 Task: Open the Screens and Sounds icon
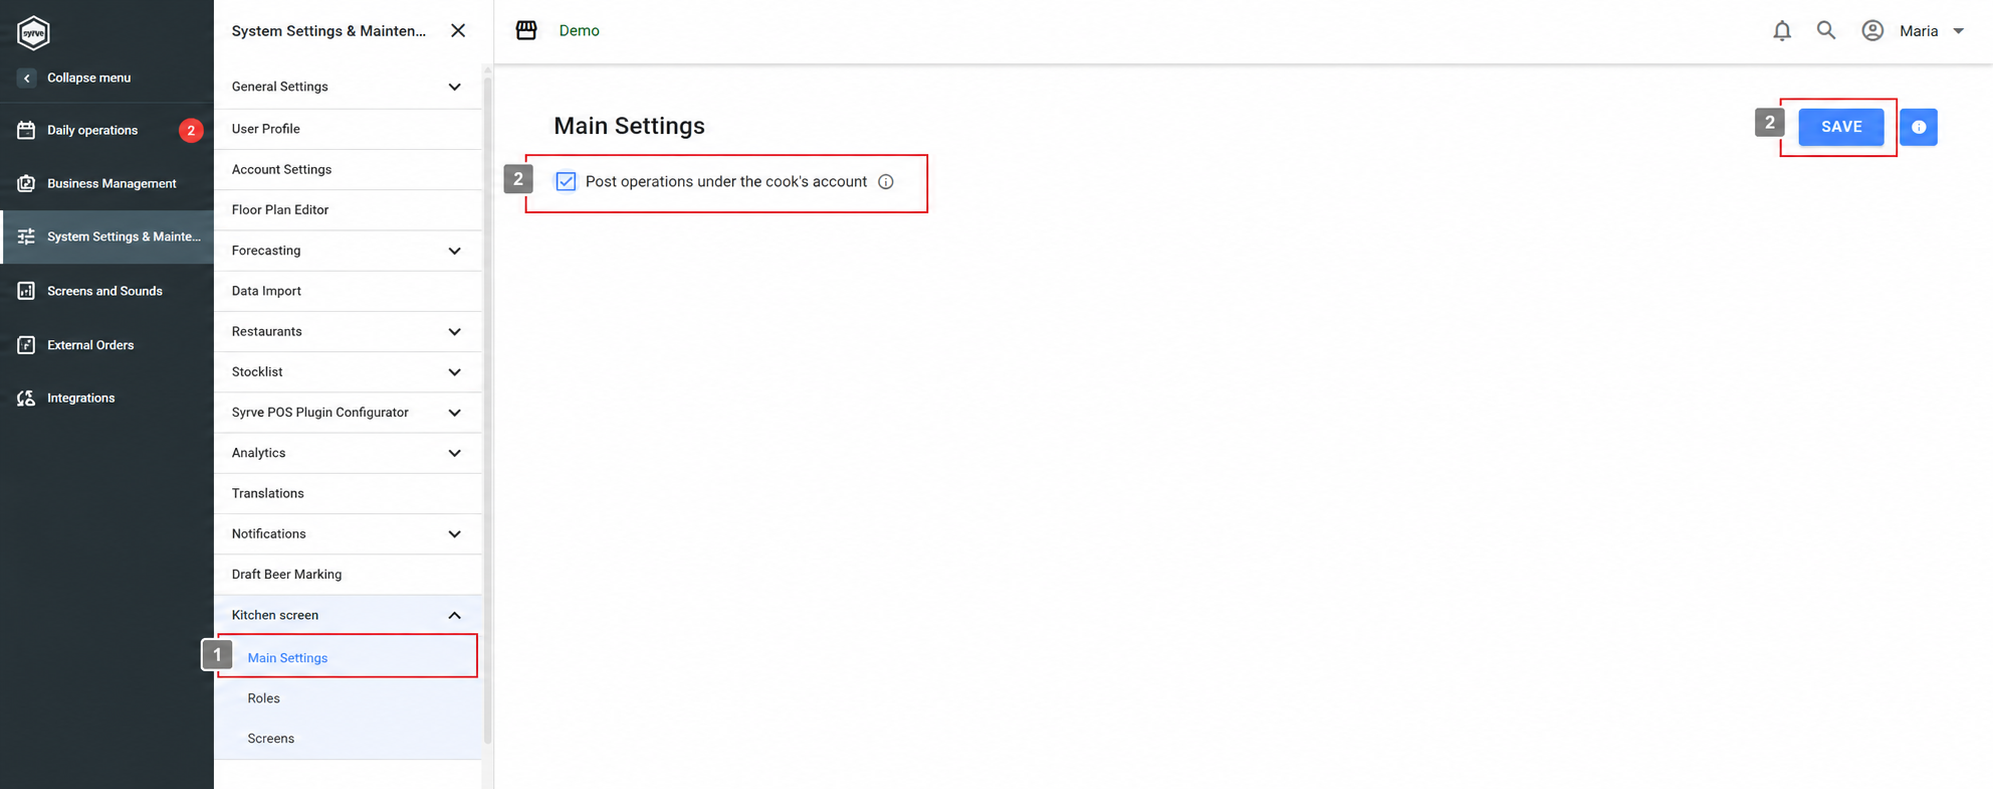click(x=26, y=291)
